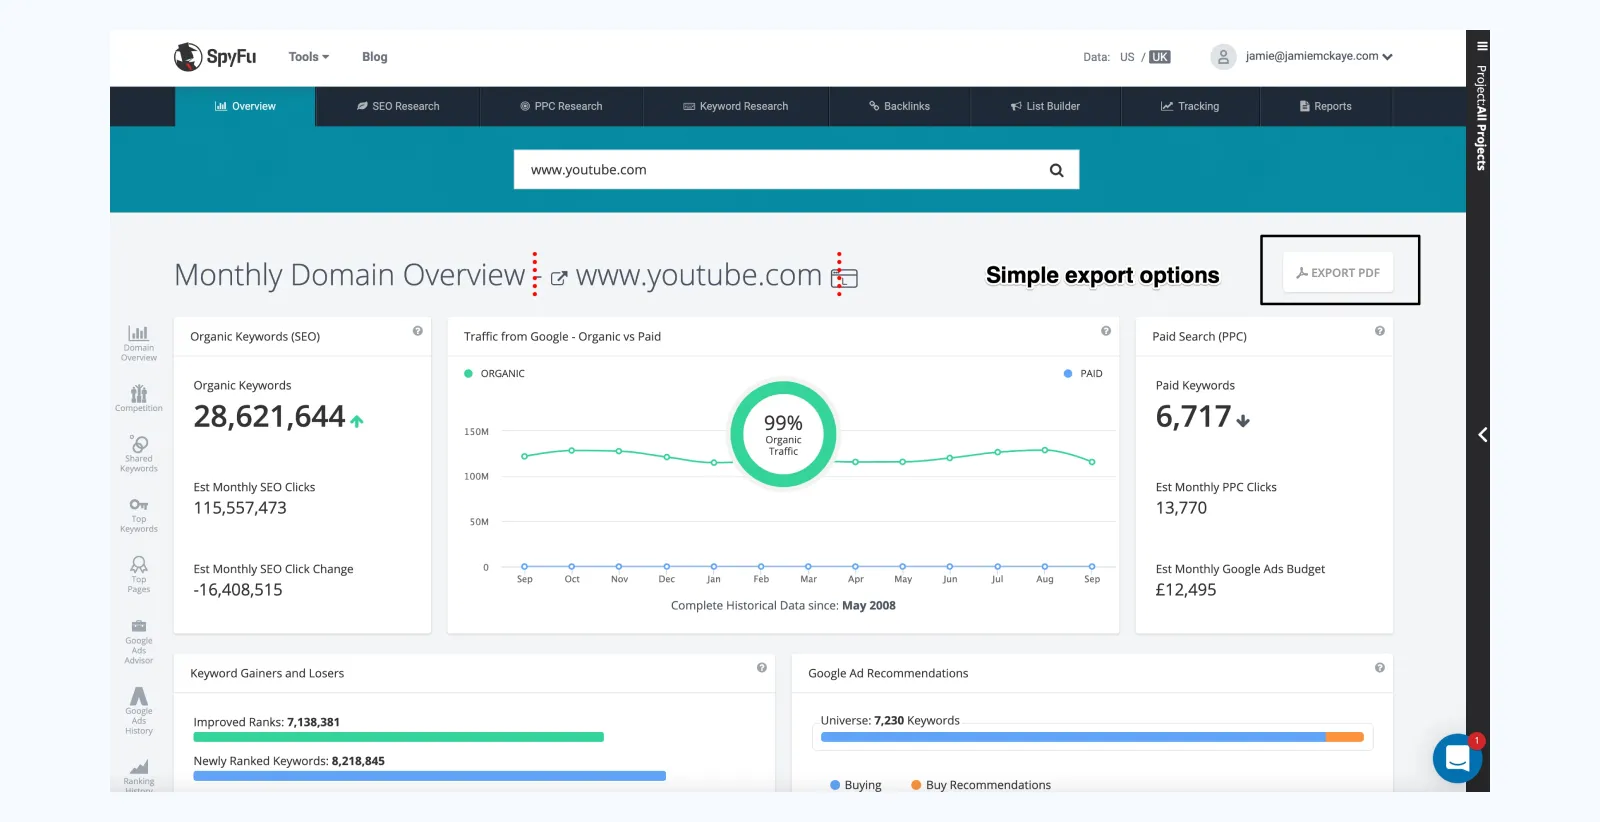Open the Keyword Research tab

point(735,106)
